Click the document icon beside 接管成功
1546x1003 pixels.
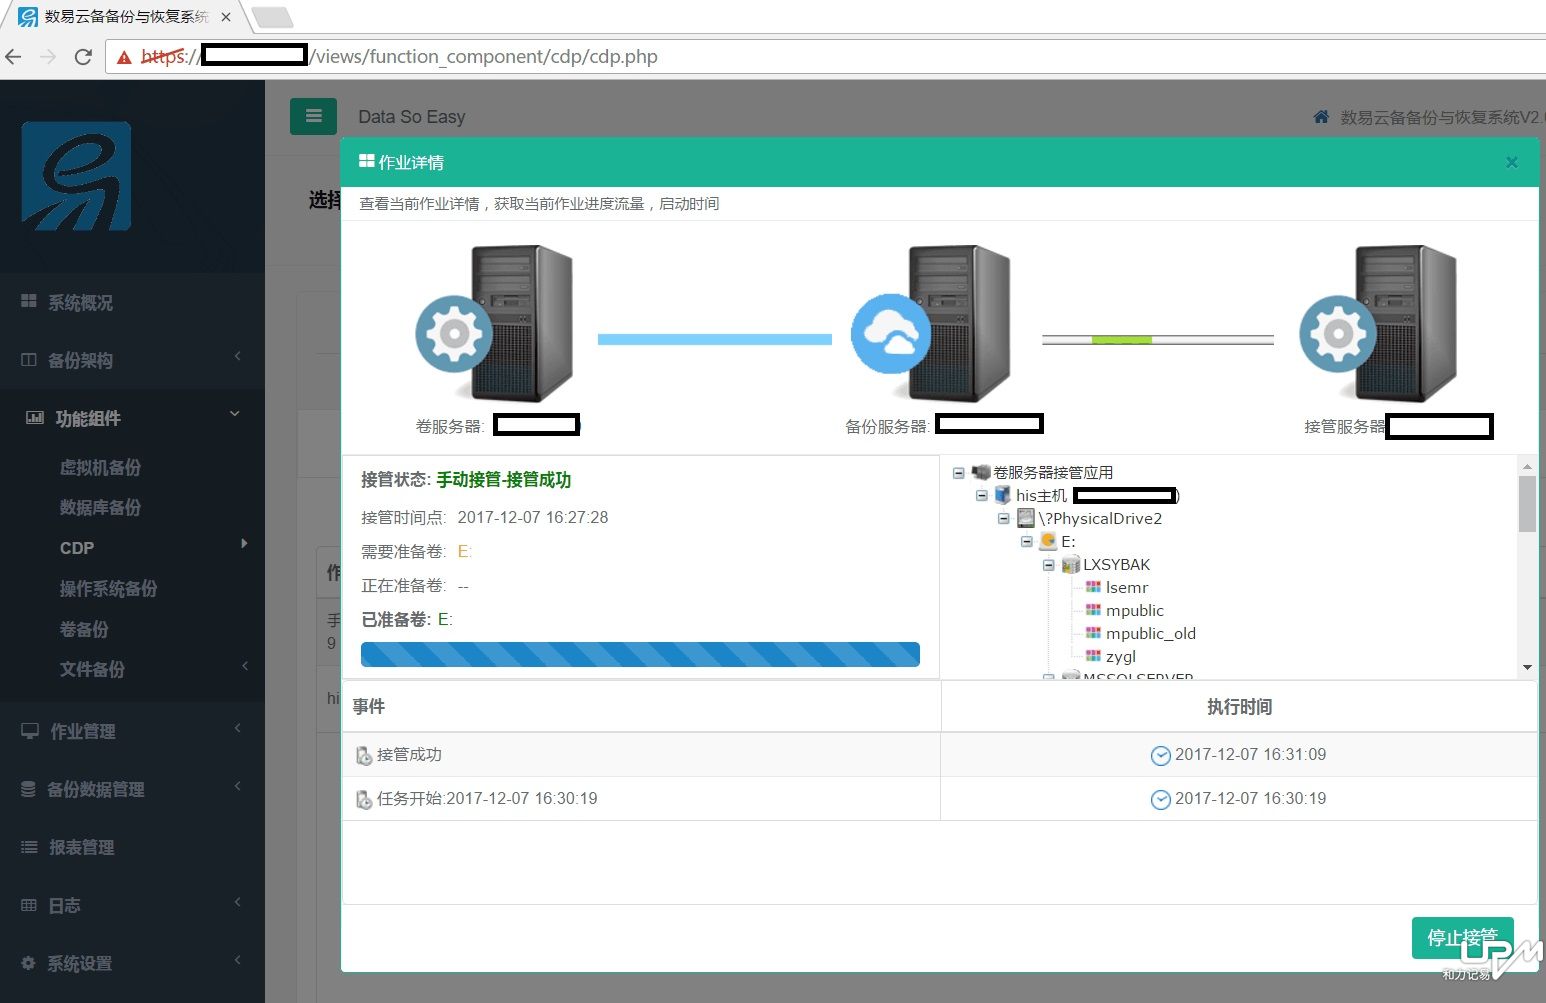tap(364, 756)
